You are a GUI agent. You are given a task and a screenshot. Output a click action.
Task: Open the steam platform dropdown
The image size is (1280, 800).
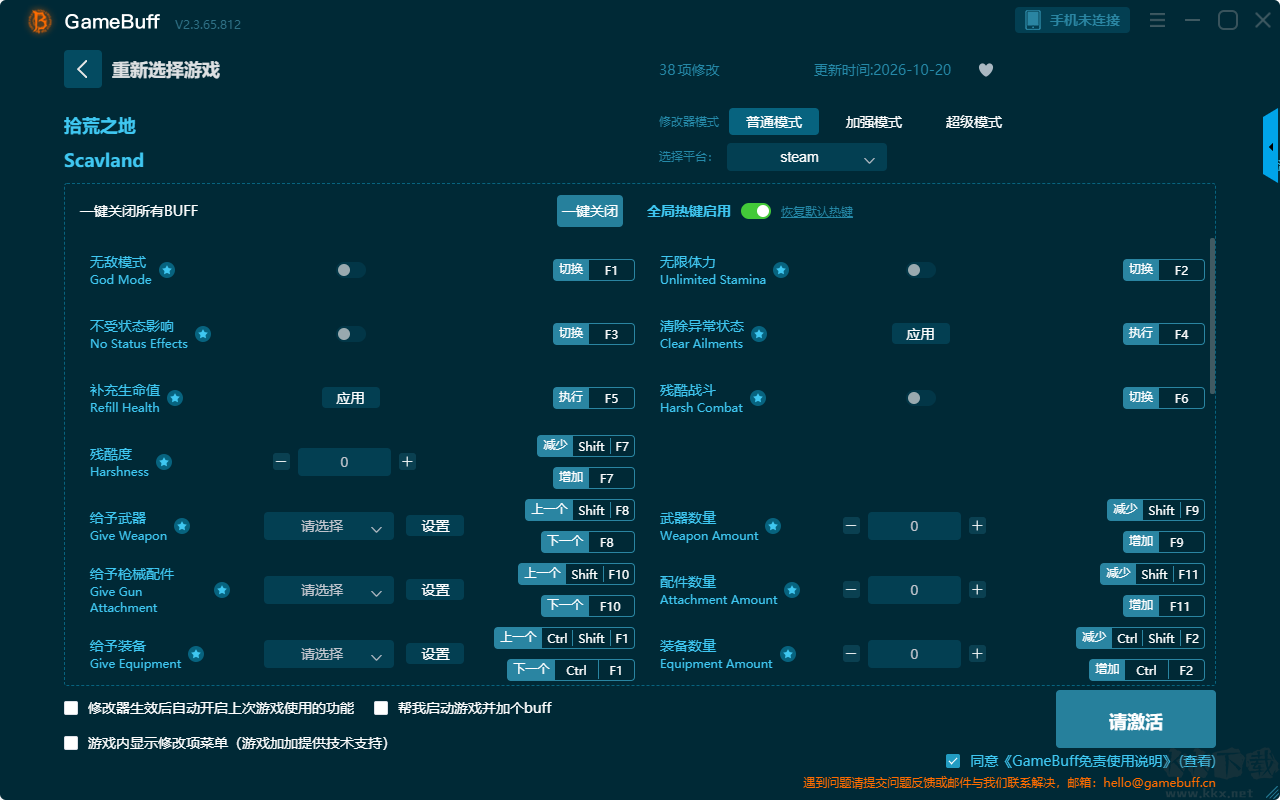point(807,157)
